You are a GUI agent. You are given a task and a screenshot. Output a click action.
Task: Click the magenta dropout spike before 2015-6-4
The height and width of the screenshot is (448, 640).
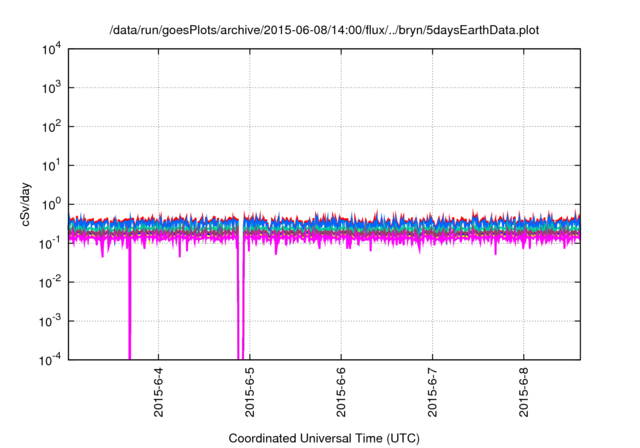point(130,302)
